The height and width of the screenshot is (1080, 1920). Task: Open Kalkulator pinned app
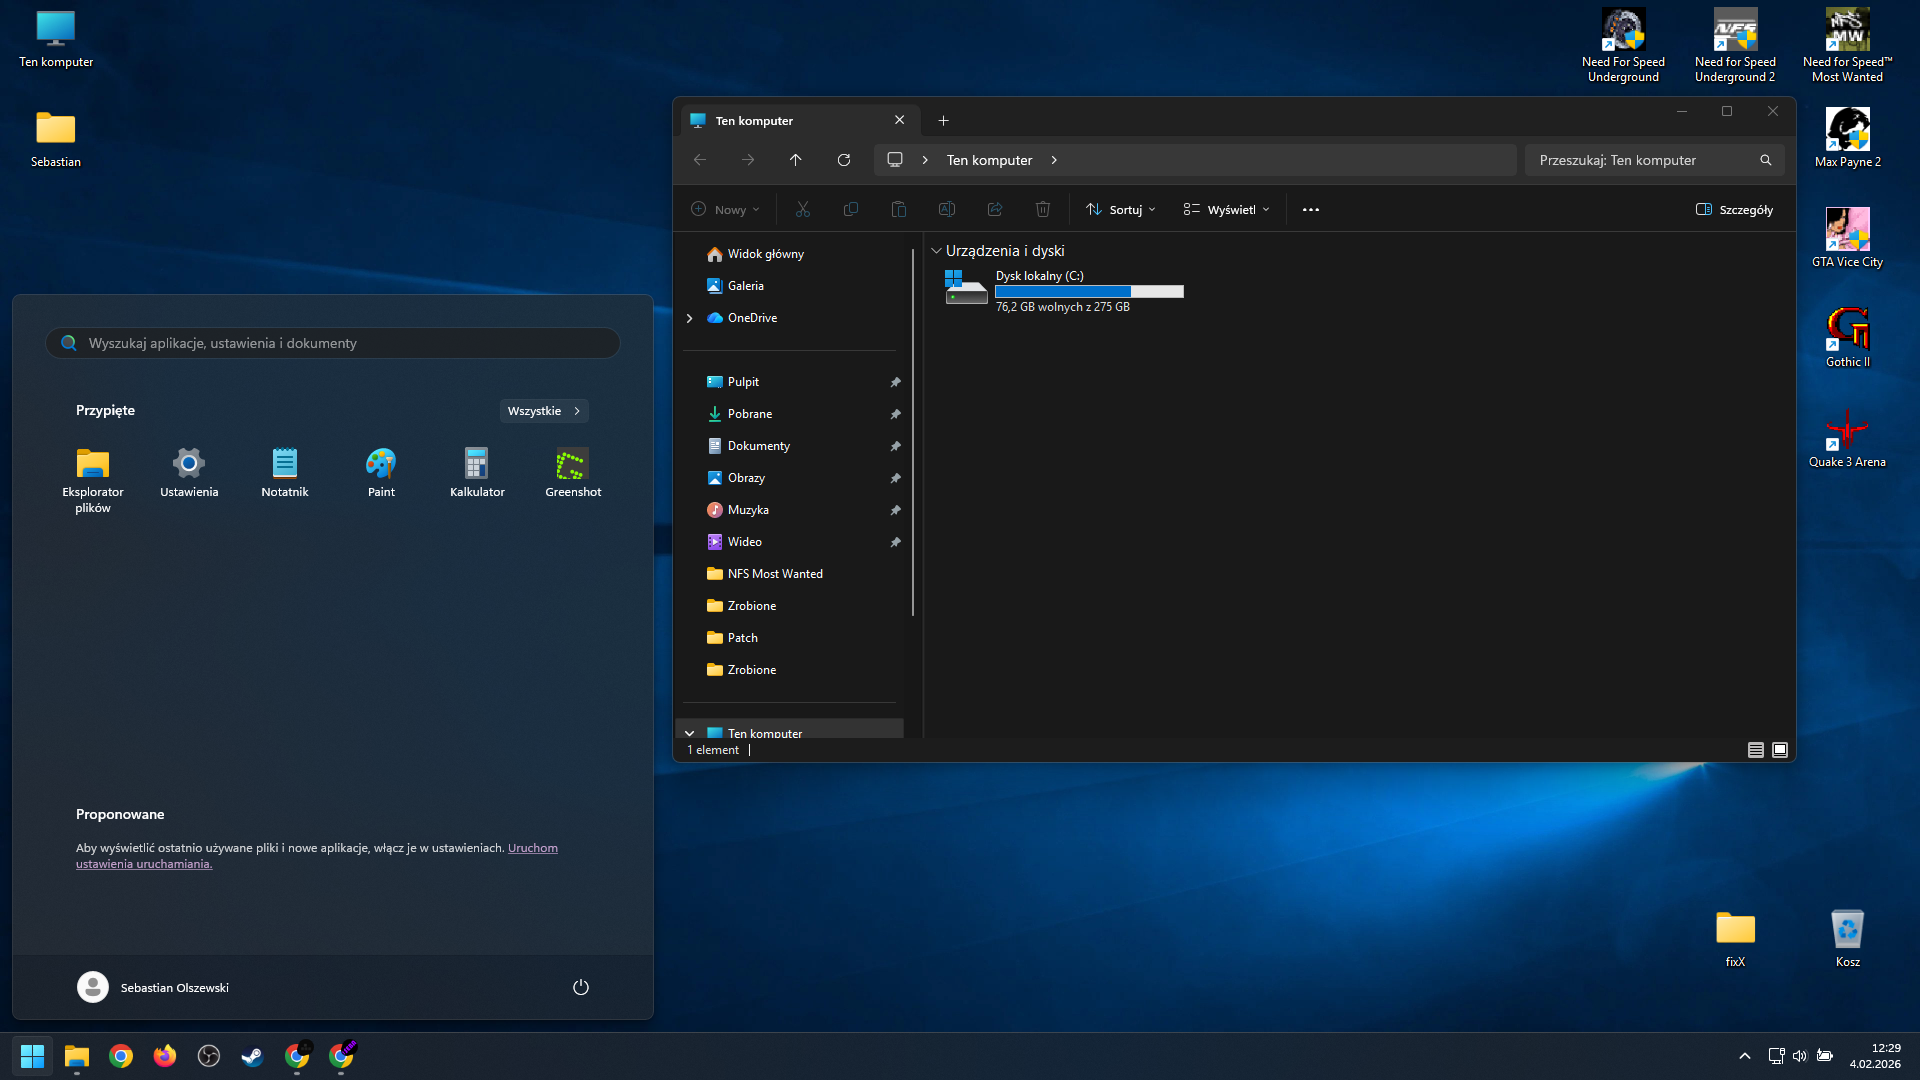(x=477, y=472)
